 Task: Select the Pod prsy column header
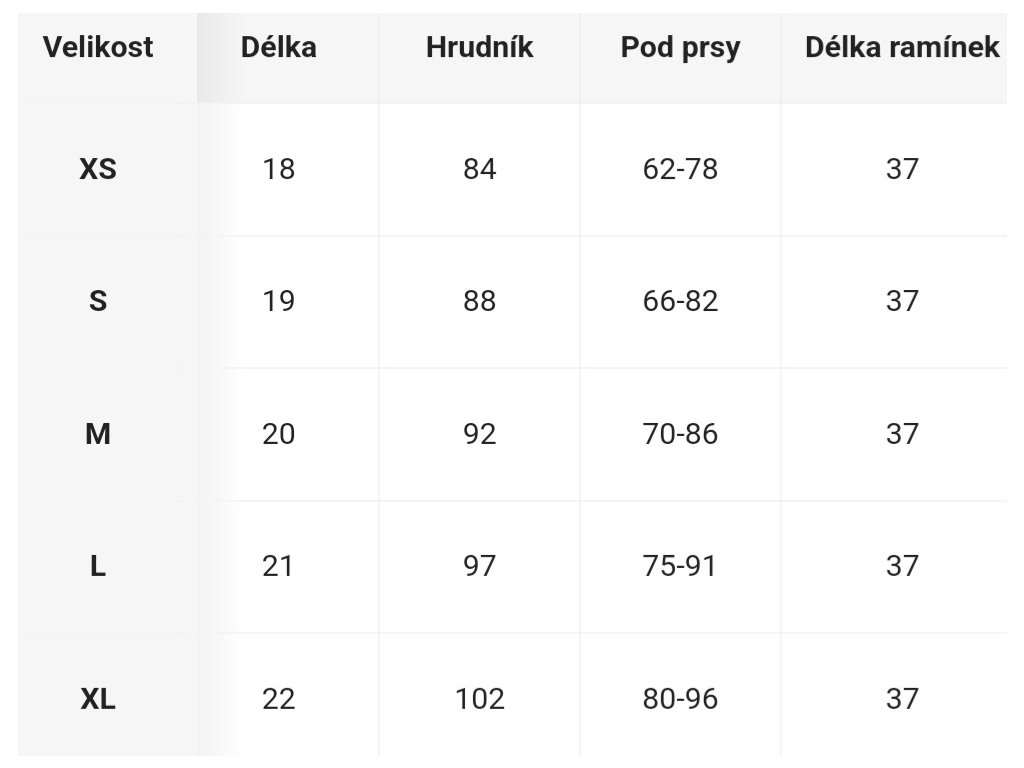pos(680,48)
